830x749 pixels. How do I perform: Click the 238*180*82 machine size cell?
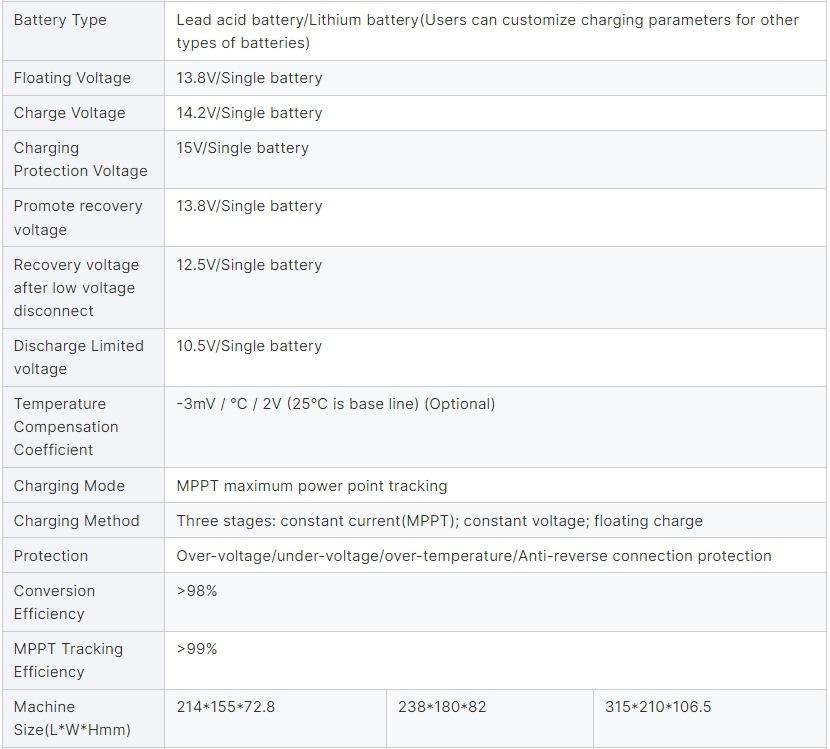(x=442, y=707)
